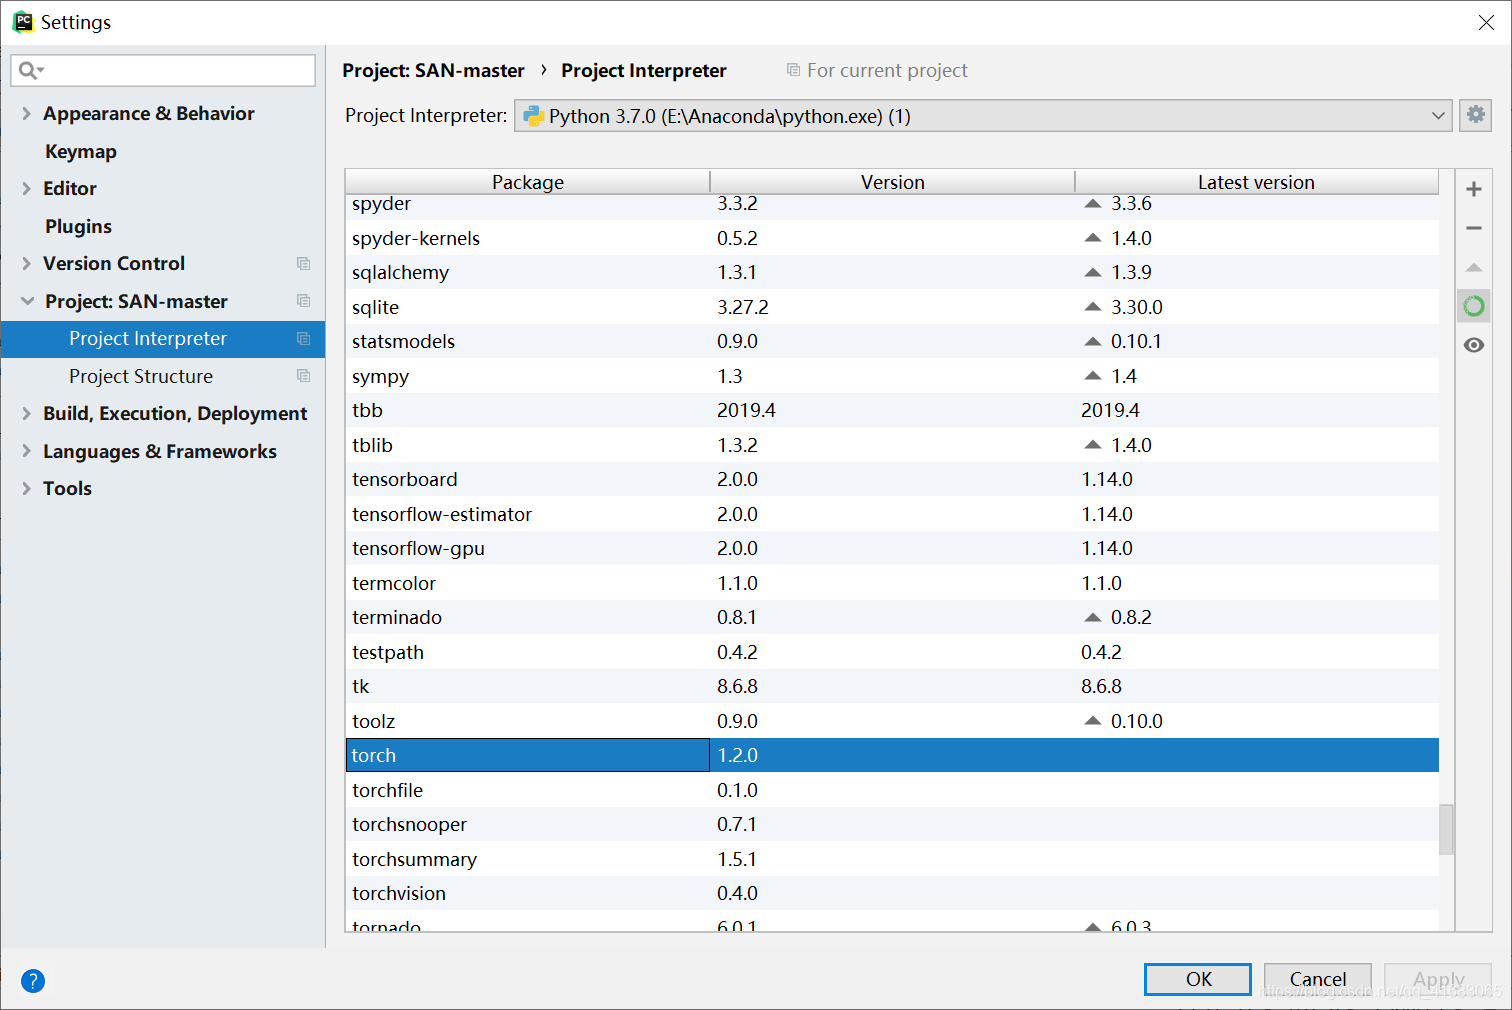This screenshot has width=1512, height=1010.
Task: Select the termcolor package row
Action: (x=892, y=583)
